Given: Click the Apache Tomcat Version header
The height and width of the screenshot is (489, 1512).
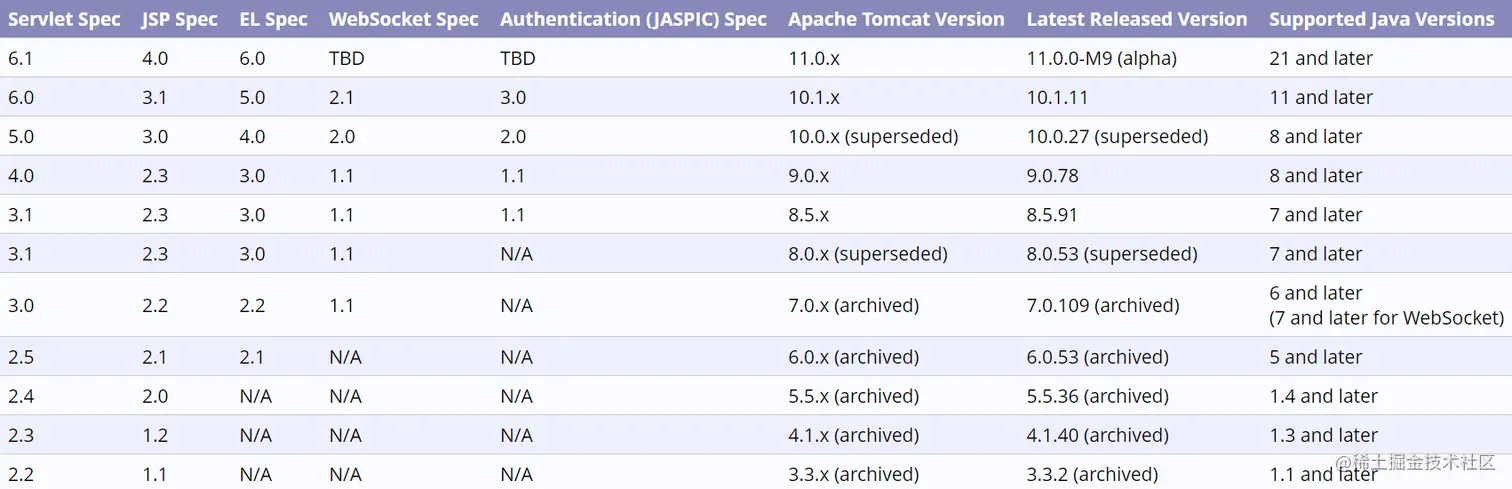Looking at the screenshot, I should tap(896, 19).
